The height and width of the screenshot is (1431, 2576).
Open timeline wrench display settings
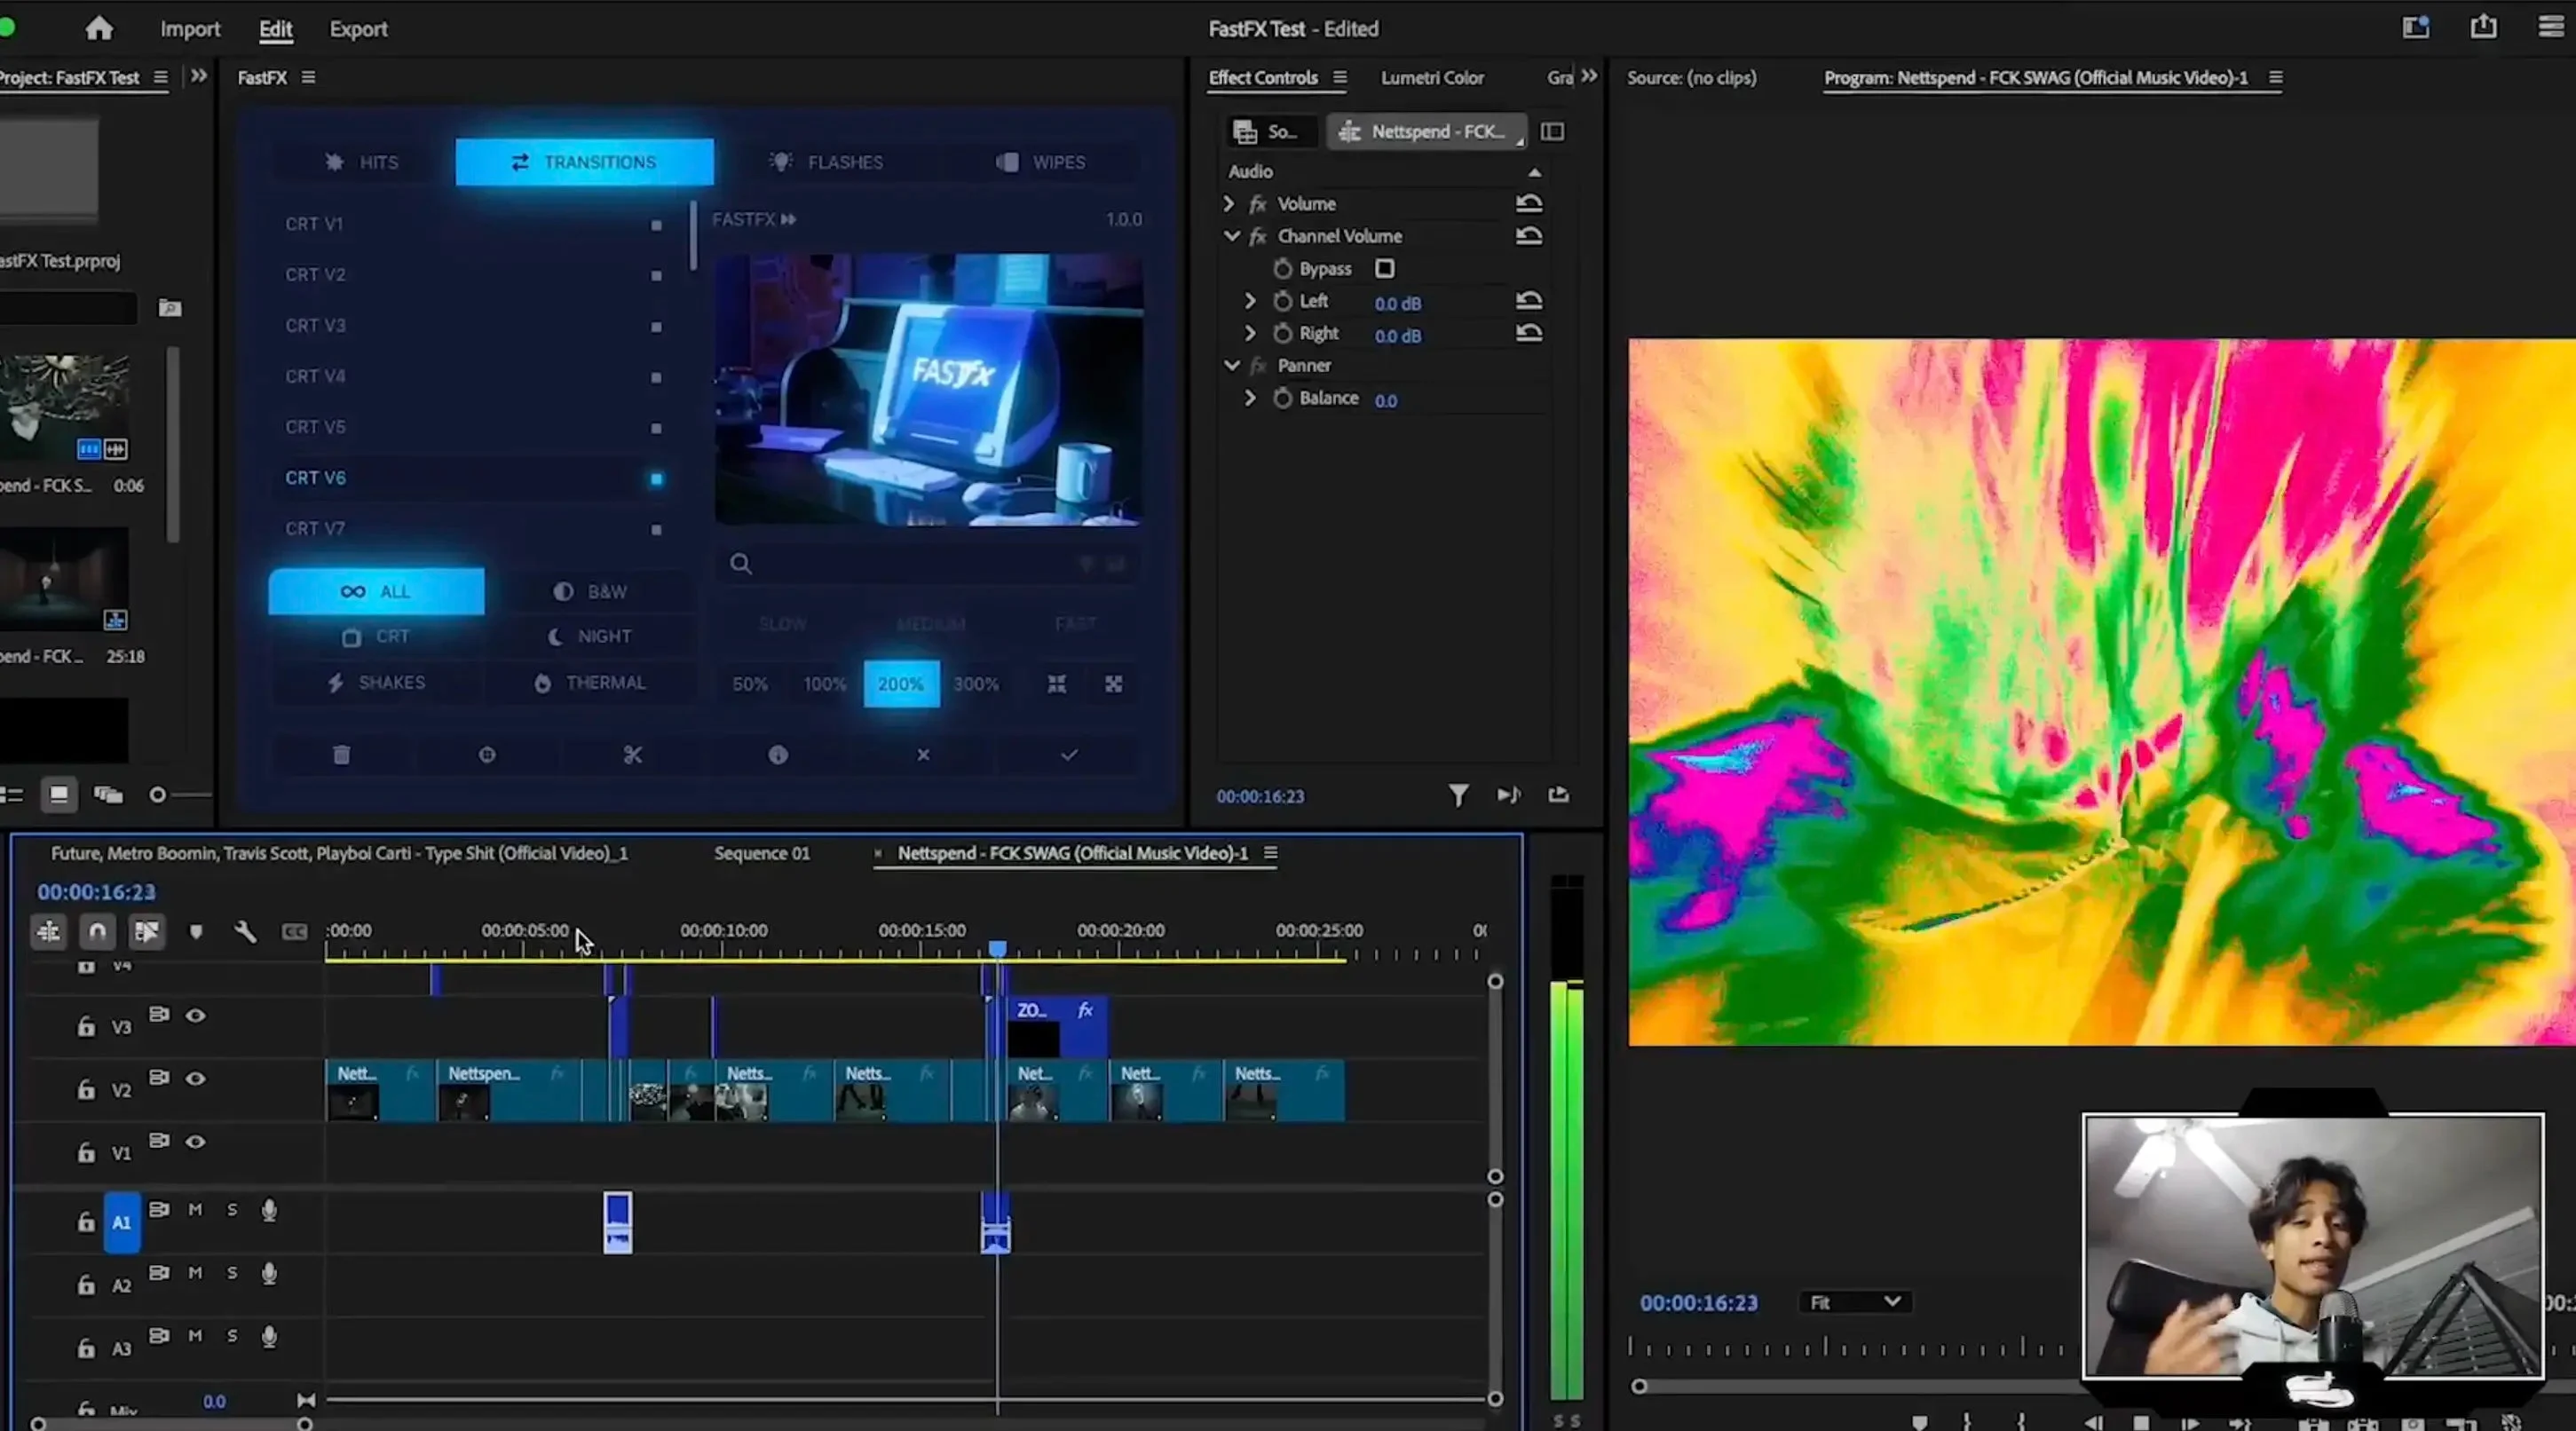pyautogui.click(x=245, y=932)
